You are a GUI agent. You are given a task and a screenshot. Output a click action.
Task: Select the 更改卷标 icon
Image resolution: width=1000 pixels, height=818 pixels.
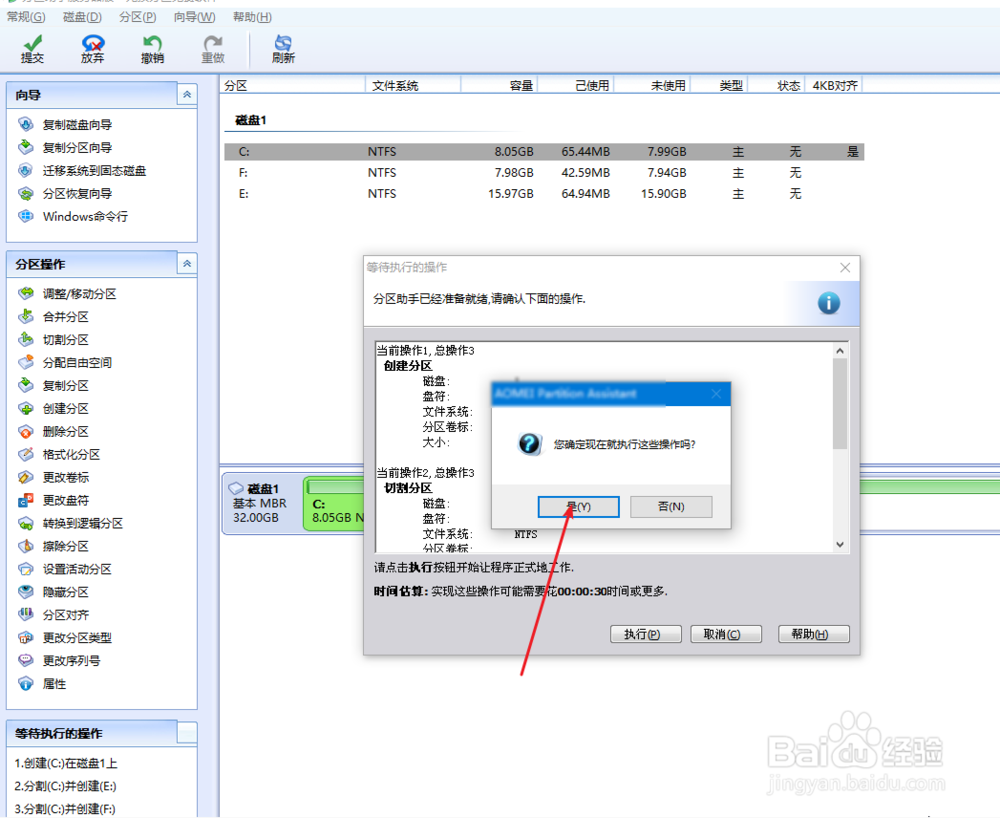coord(26,477)
